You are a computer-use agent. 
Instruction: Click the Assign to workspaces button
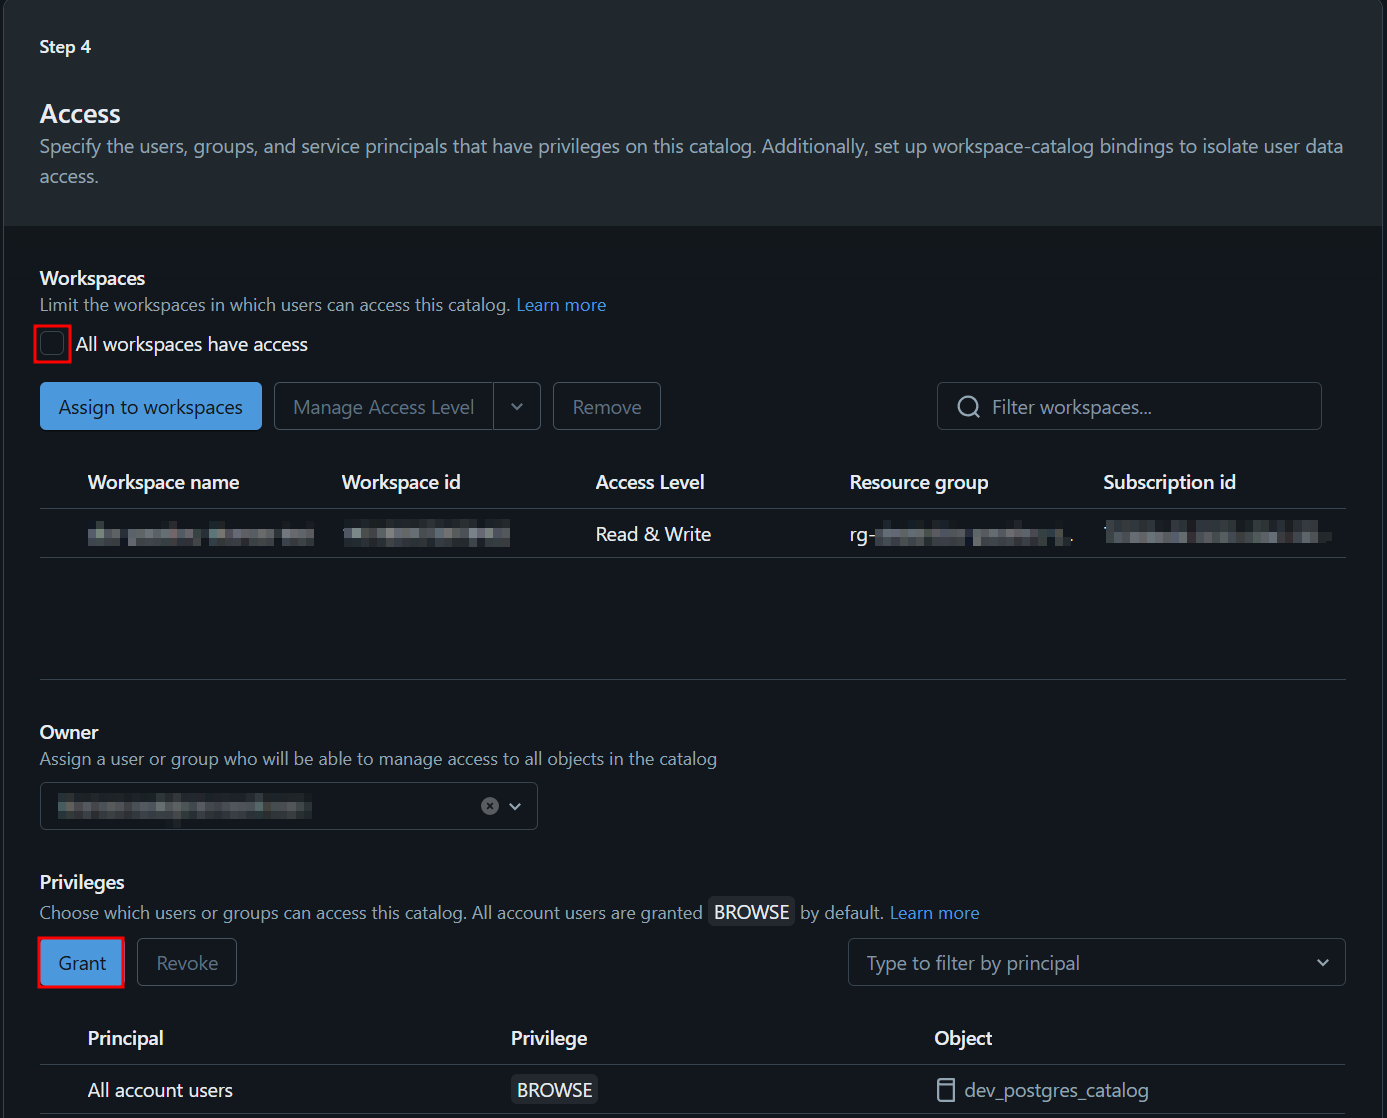pyautogui.click(x=151, y=407)
